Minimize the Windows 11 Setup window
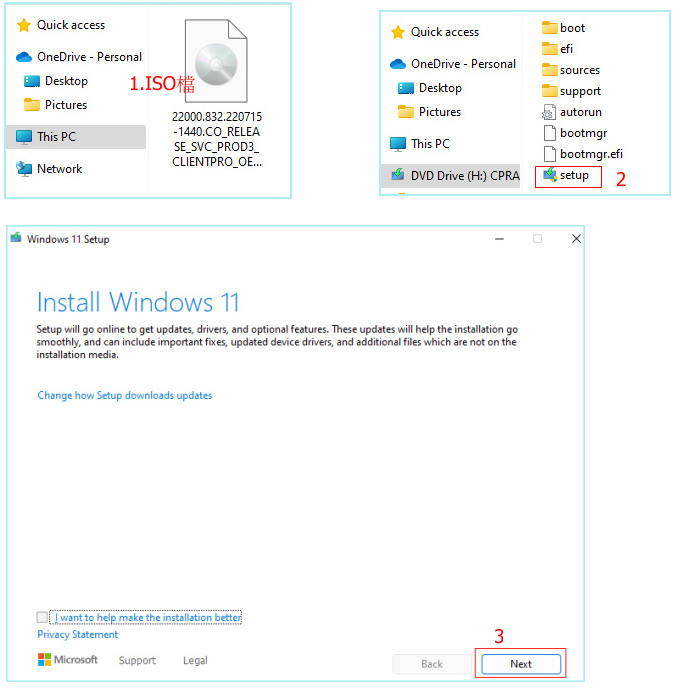Image resolution: width=676 pixels, height=690 pixels. click(x=499, y=239)
